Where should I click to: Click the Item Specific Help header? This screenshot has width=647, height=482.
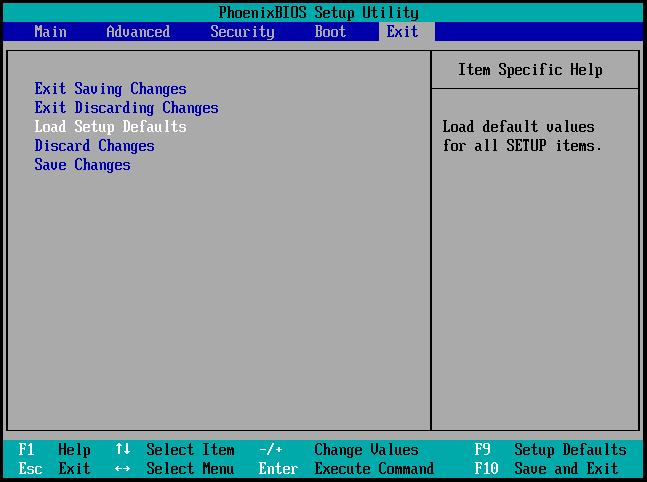(x=531, y=70)
